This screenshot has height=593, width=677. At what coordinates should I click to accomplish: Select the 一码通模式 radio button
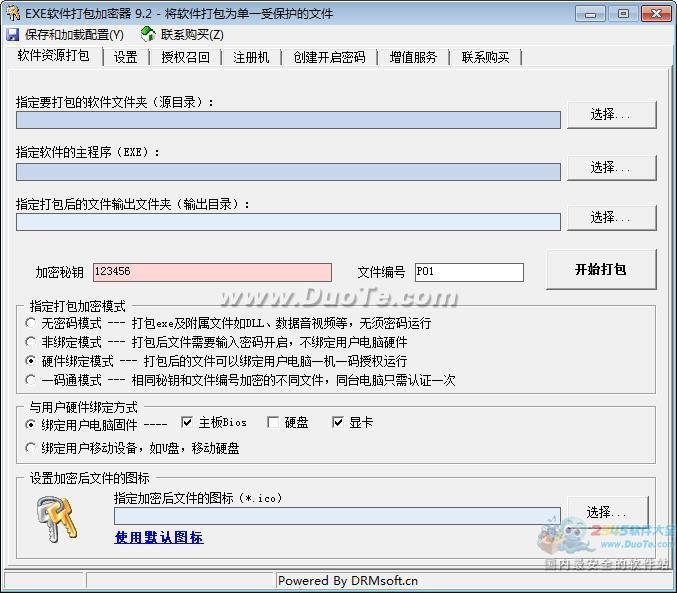pos(32,380)
